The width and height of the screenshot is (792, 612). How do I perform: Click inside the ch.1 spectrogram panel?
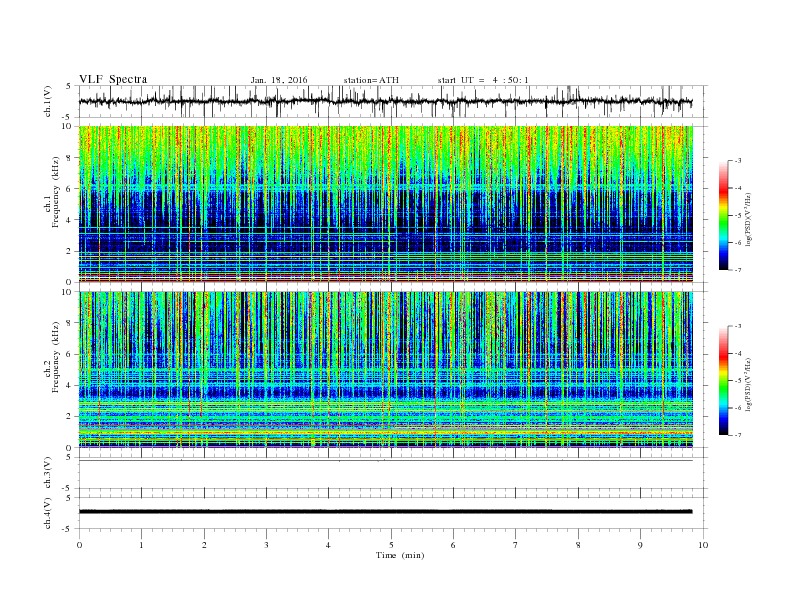[385, 204]
